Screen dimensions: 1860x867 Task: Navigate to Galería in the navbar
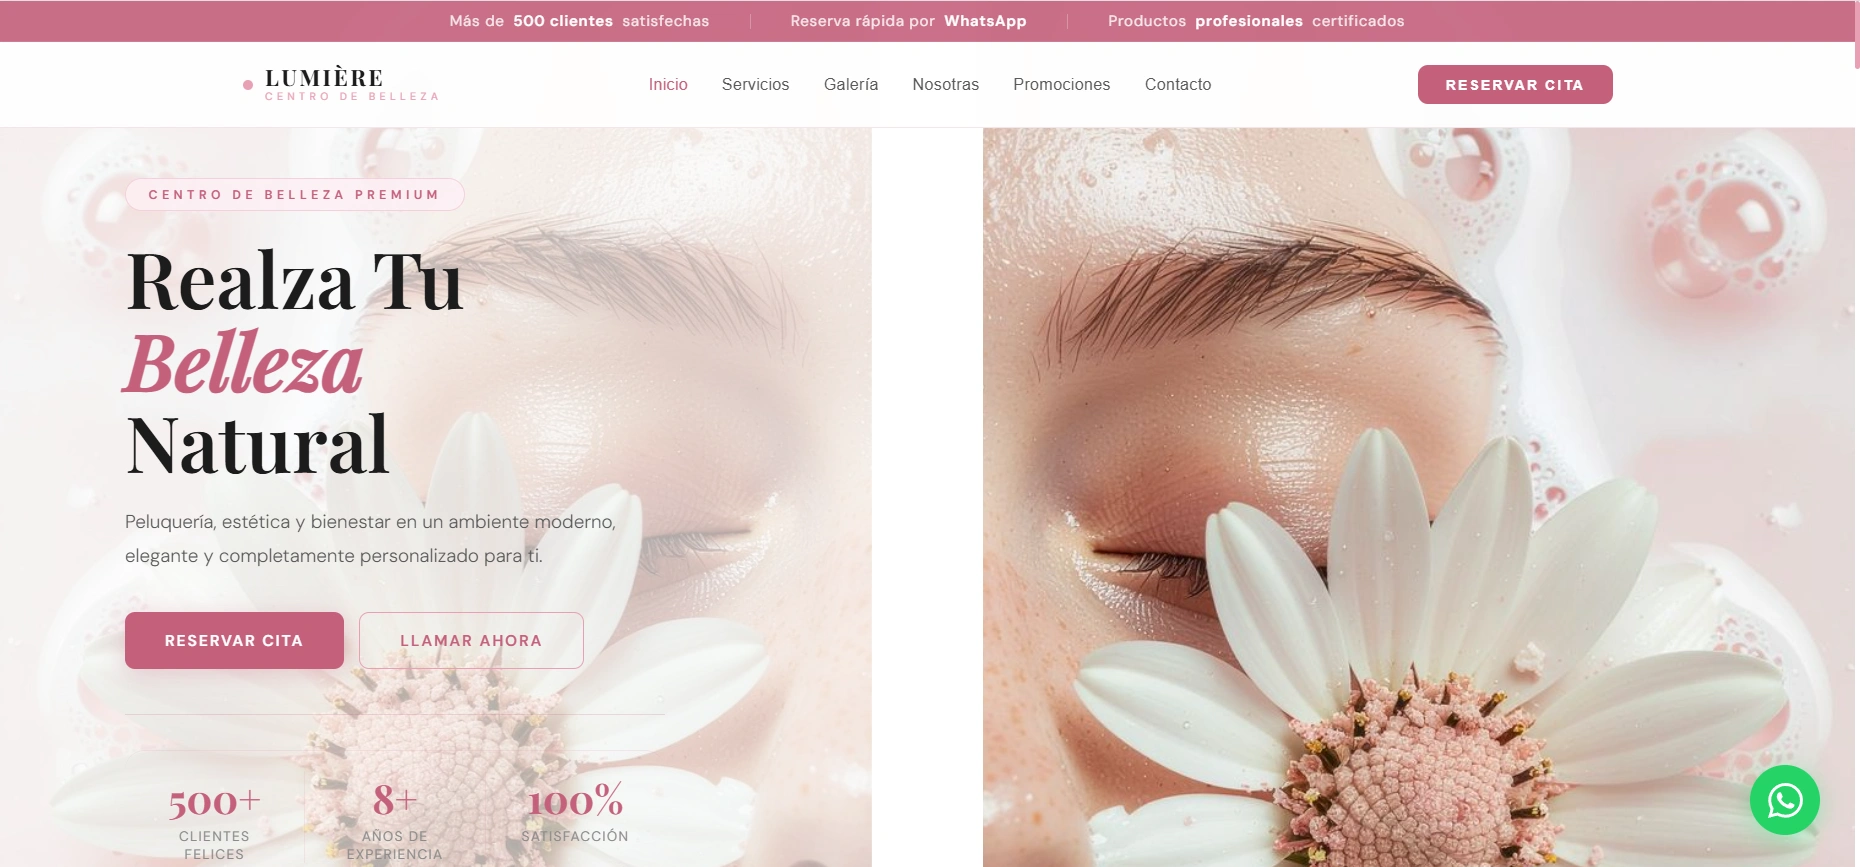coord(851,85)
